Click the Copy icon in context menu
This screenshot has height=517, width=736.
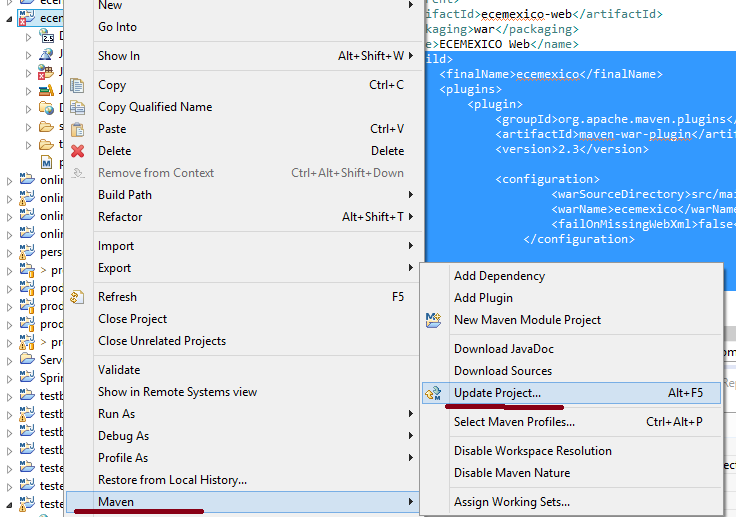pyautogui.click(x=77, y=85)
